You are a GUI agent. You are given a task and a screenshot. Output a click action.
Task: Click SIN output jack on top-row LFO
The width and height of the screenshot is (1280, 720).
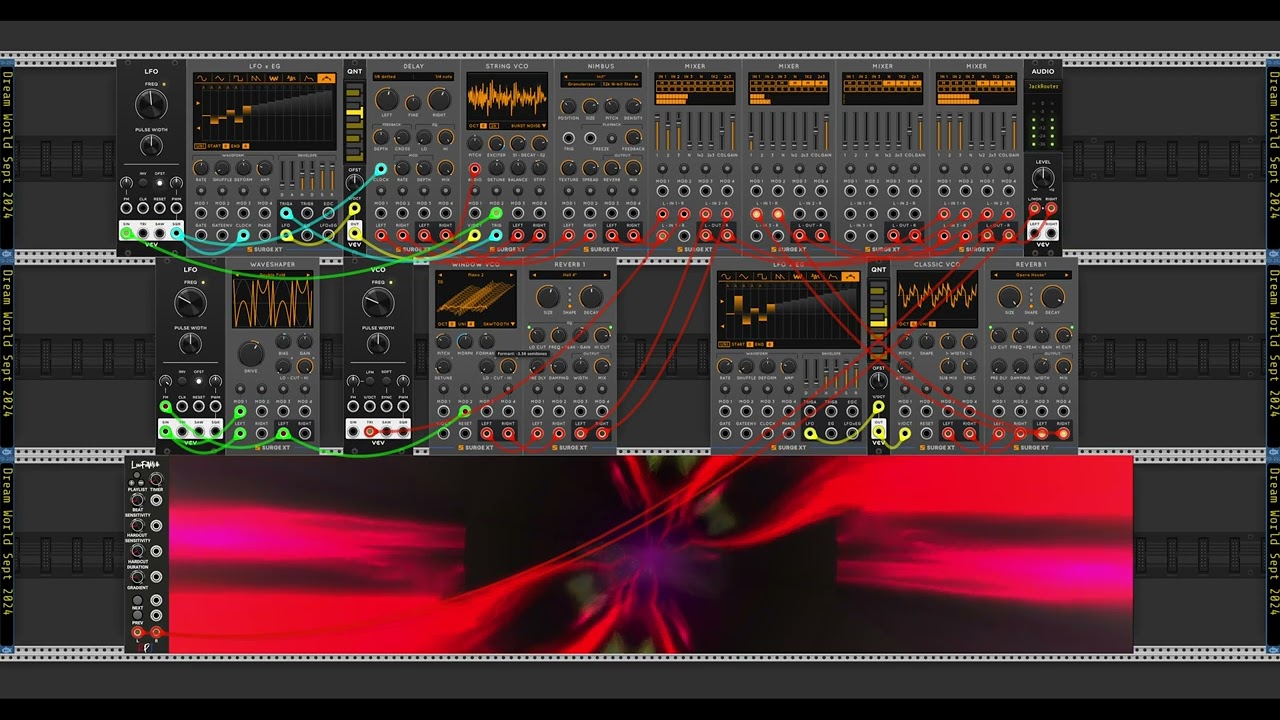(x=126, y=234)
